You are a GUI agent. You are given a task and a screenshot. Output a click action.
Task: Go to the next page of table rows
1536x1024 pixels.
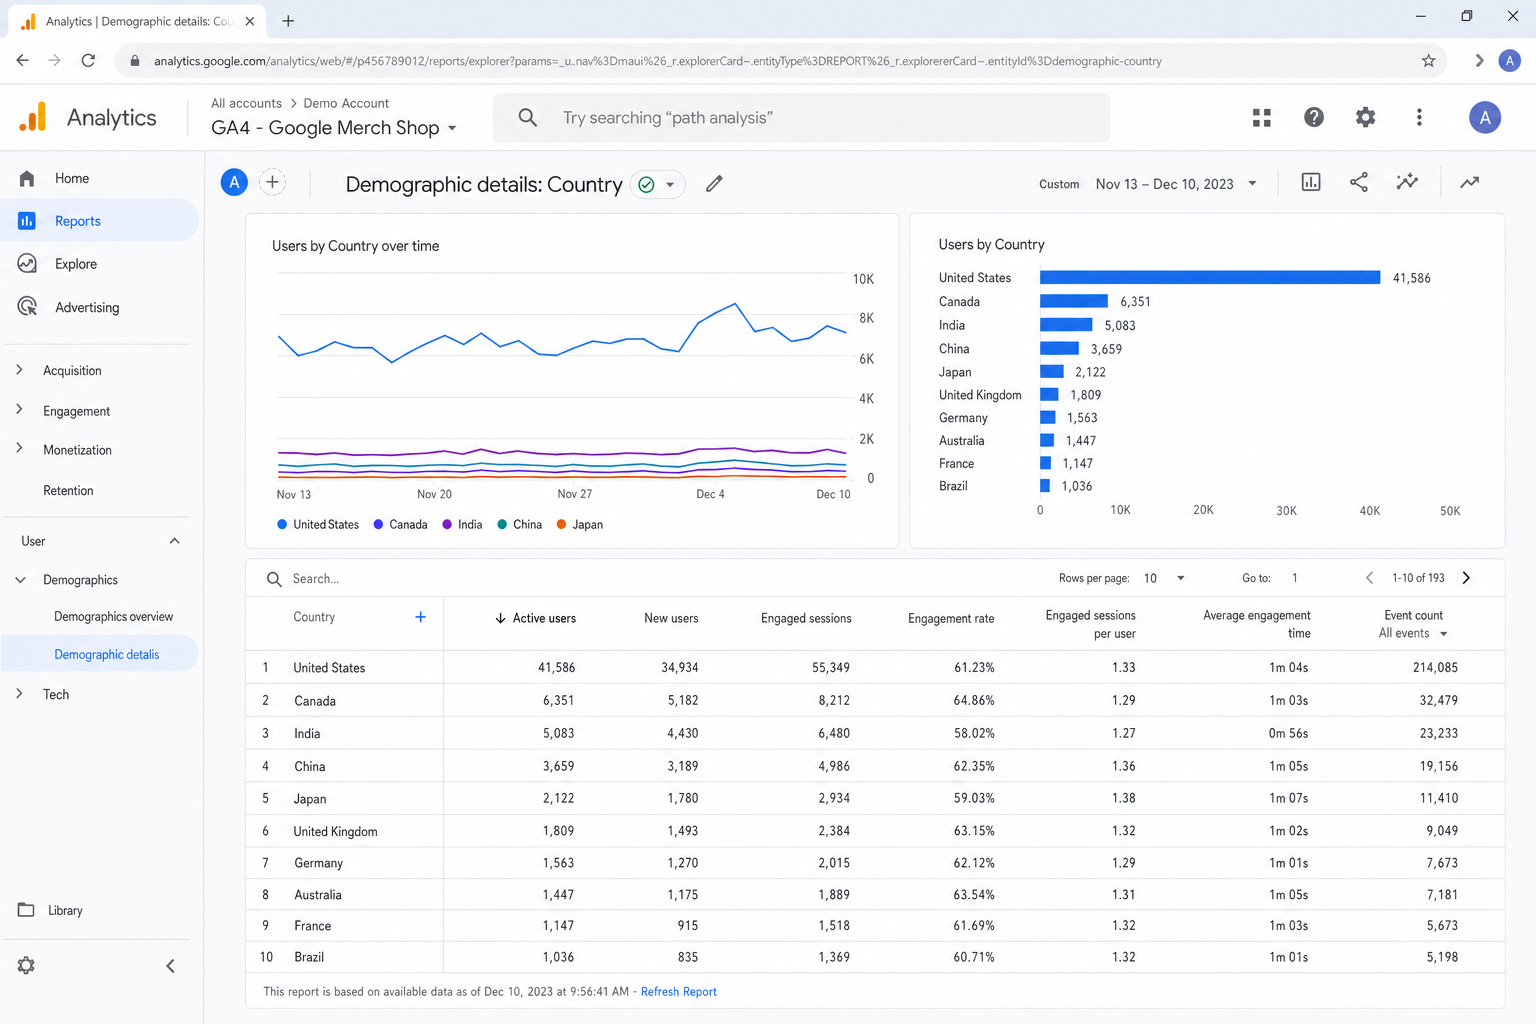1466,578
